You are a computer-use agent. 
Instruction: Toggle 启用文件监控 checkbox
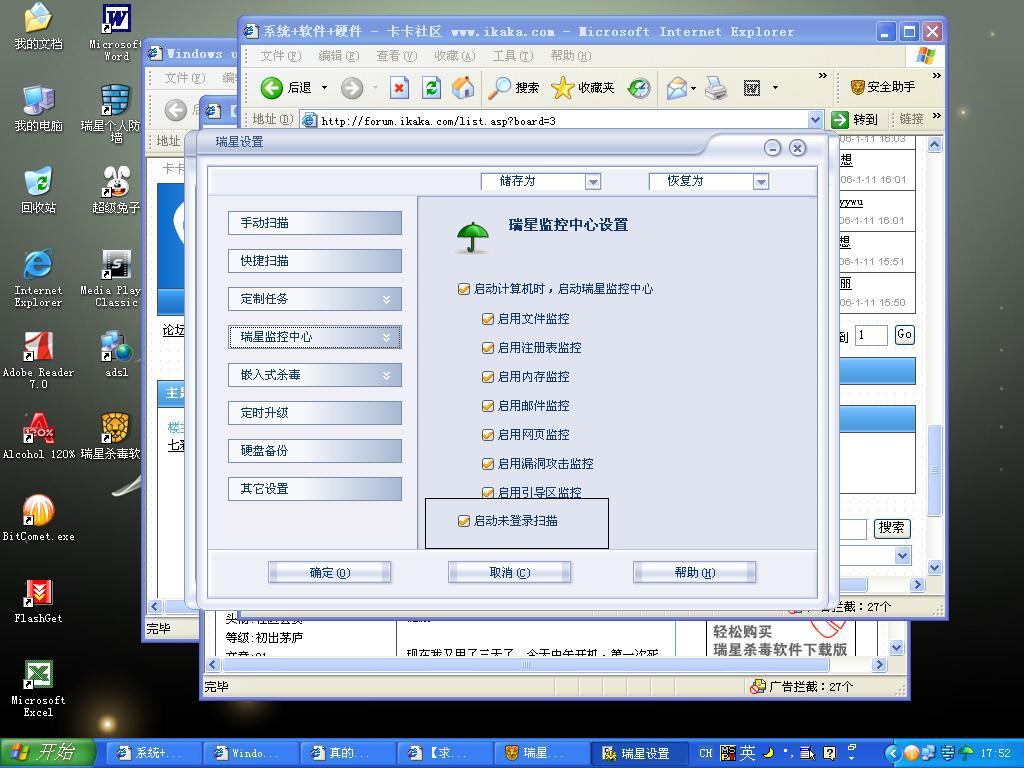(x=487, y=319)
